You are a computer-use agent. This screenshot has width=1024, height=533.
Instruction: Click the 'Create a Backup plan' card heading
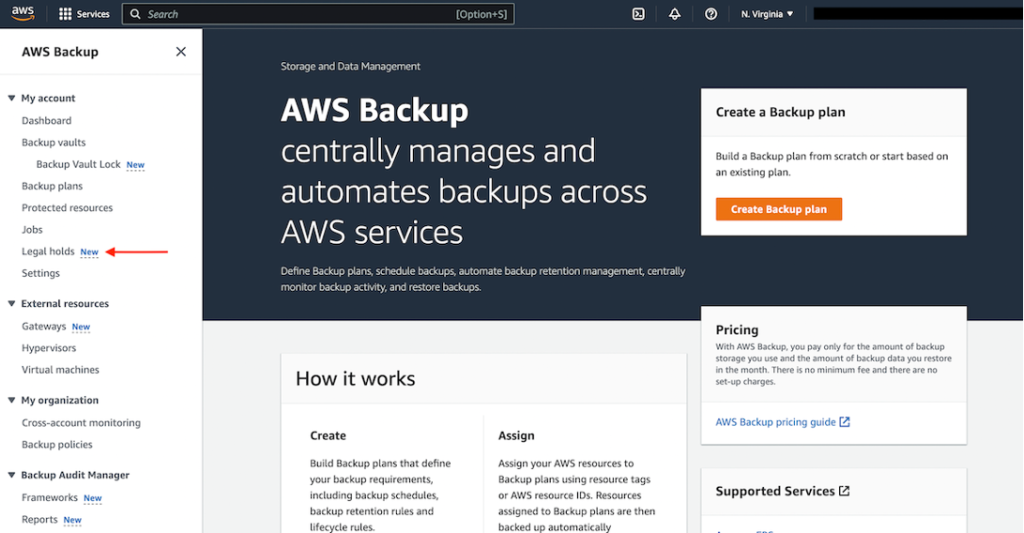coord(780,112)
